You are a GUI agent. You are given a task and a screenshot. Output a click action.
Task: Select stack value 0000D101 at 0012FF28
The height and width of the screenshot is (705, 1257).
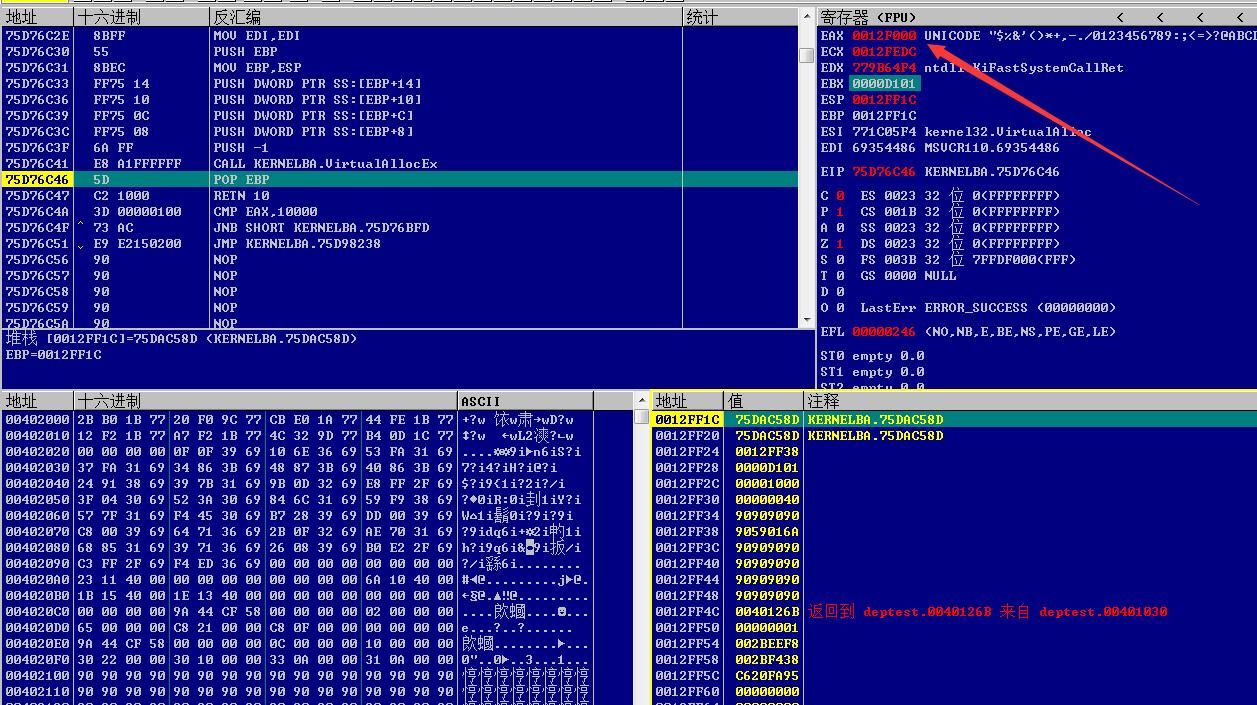point(767,467)
